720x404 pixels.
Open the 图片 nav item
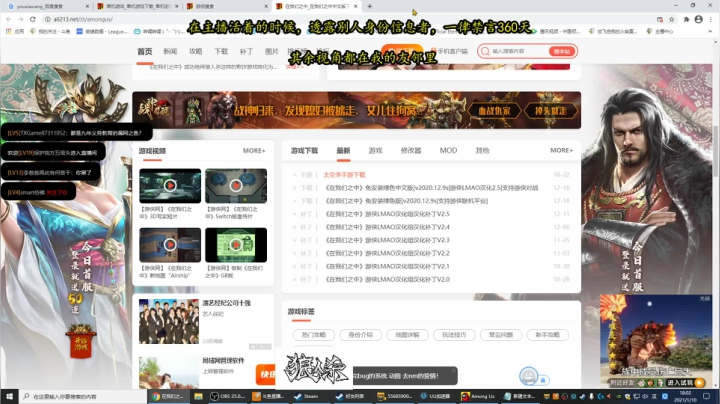pos(271,51)
